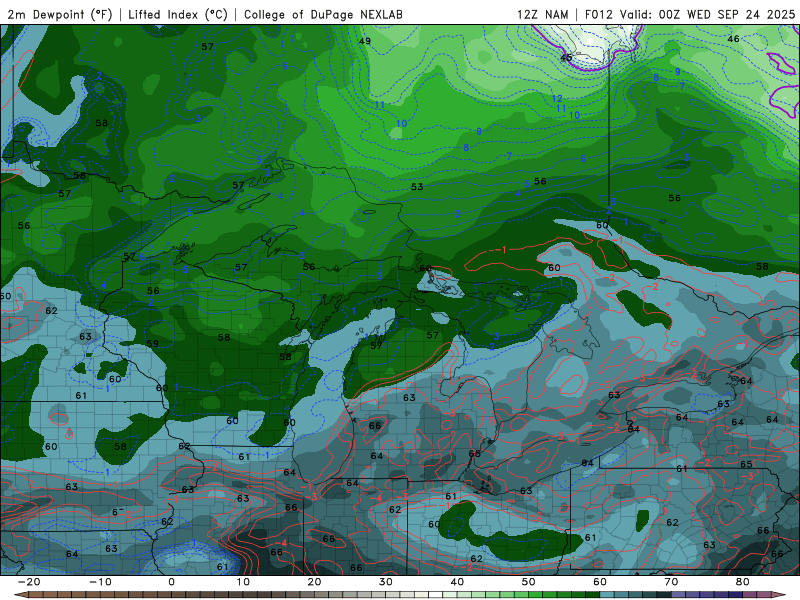Image resolution: width=800 pixels, height=600 pixels.
Task: Click the "College of DuPage NEXLAB" label
Action: point(323,14)
